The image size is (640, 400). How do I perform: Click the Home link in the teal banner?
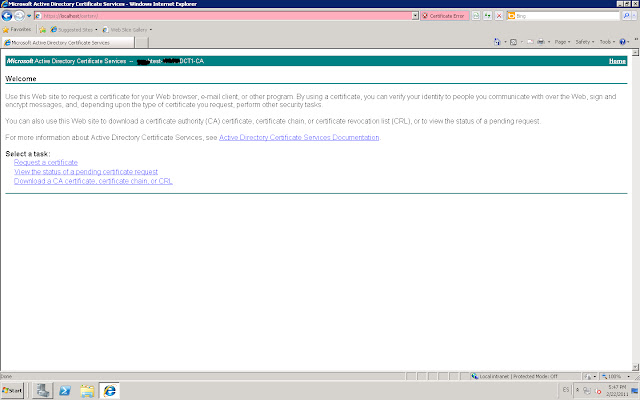click(617, 61)
